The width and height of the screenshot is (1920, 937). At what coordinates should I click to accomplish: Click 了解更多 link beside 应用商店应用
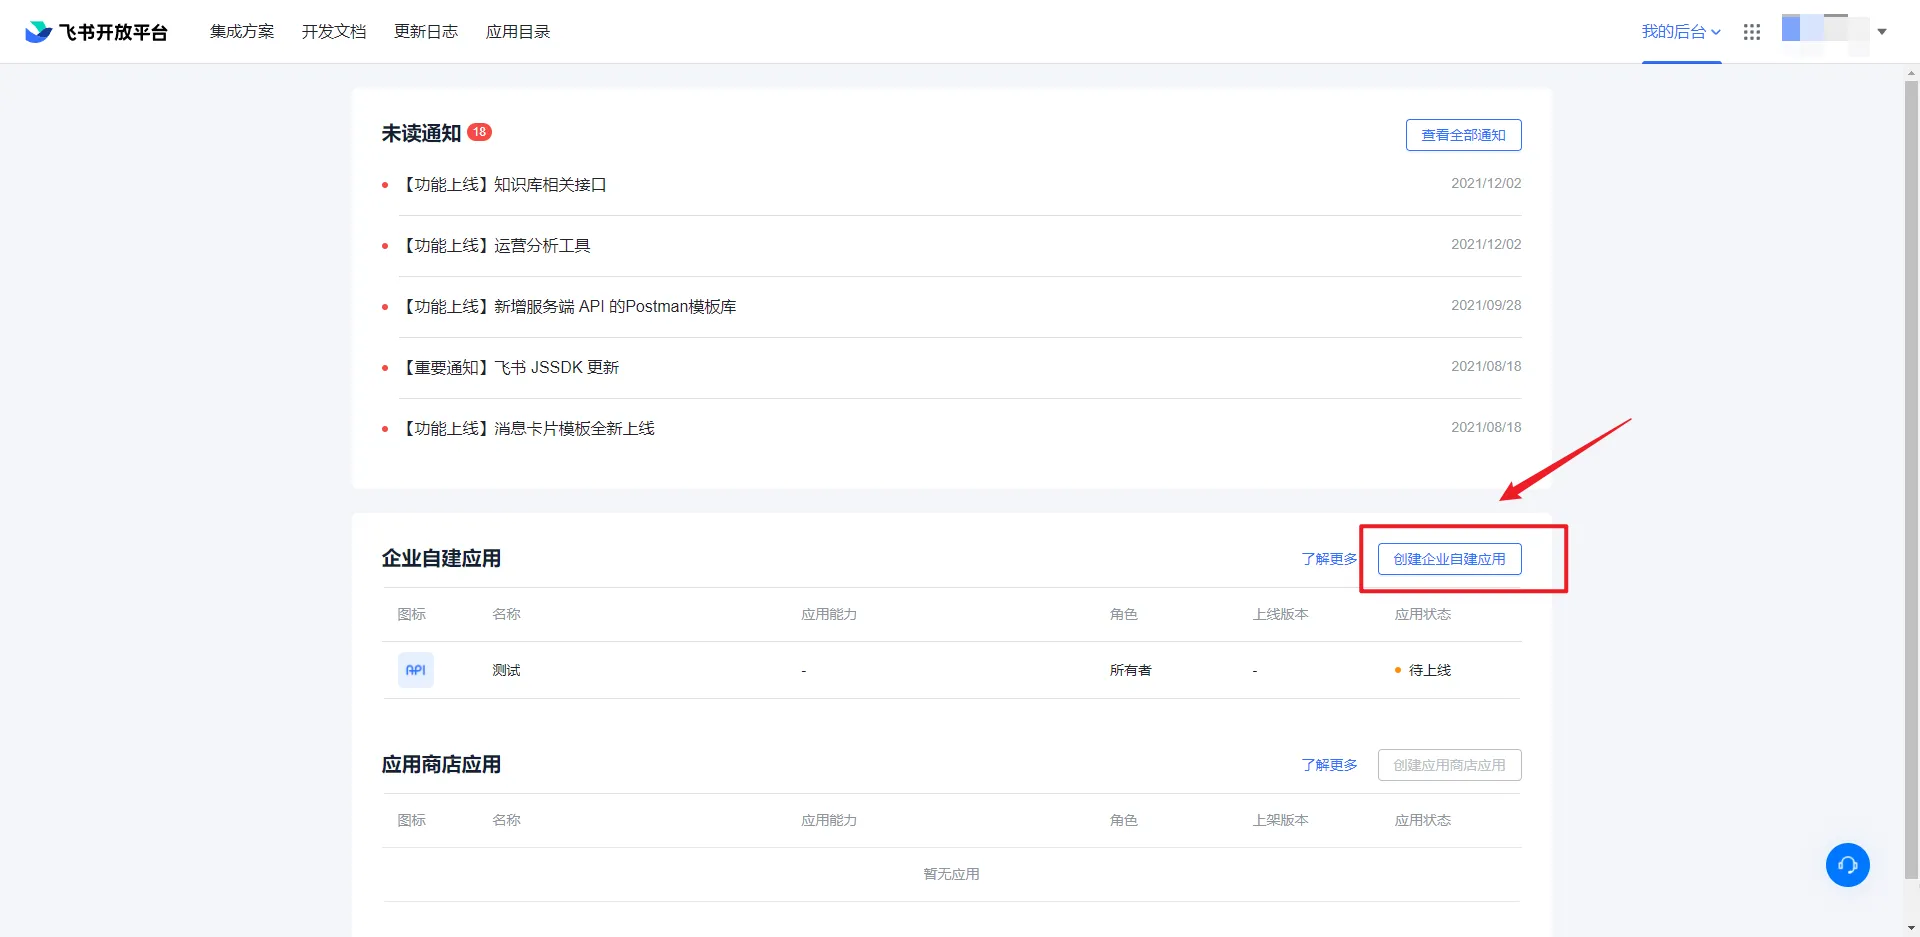[x=1329, y=765]
